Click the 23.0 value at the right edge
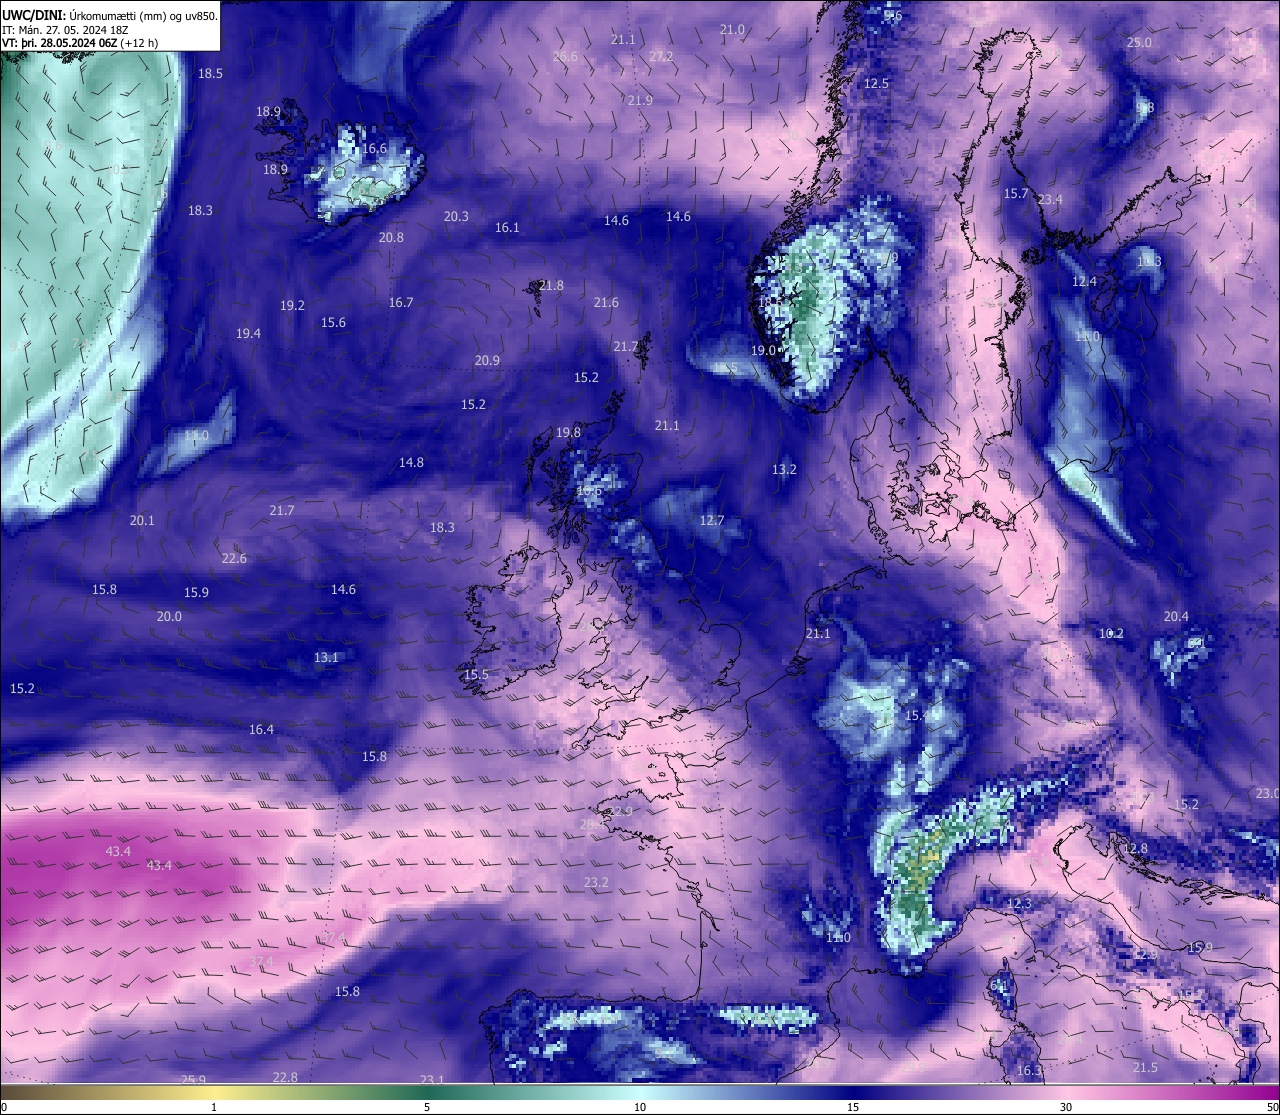Screen dimensions: 1280x1115 (x=1267, y=793)
